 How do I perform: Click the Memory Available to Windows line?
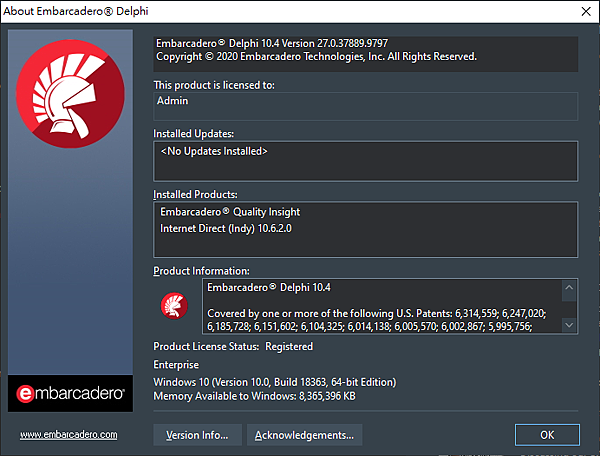[254, 396]
